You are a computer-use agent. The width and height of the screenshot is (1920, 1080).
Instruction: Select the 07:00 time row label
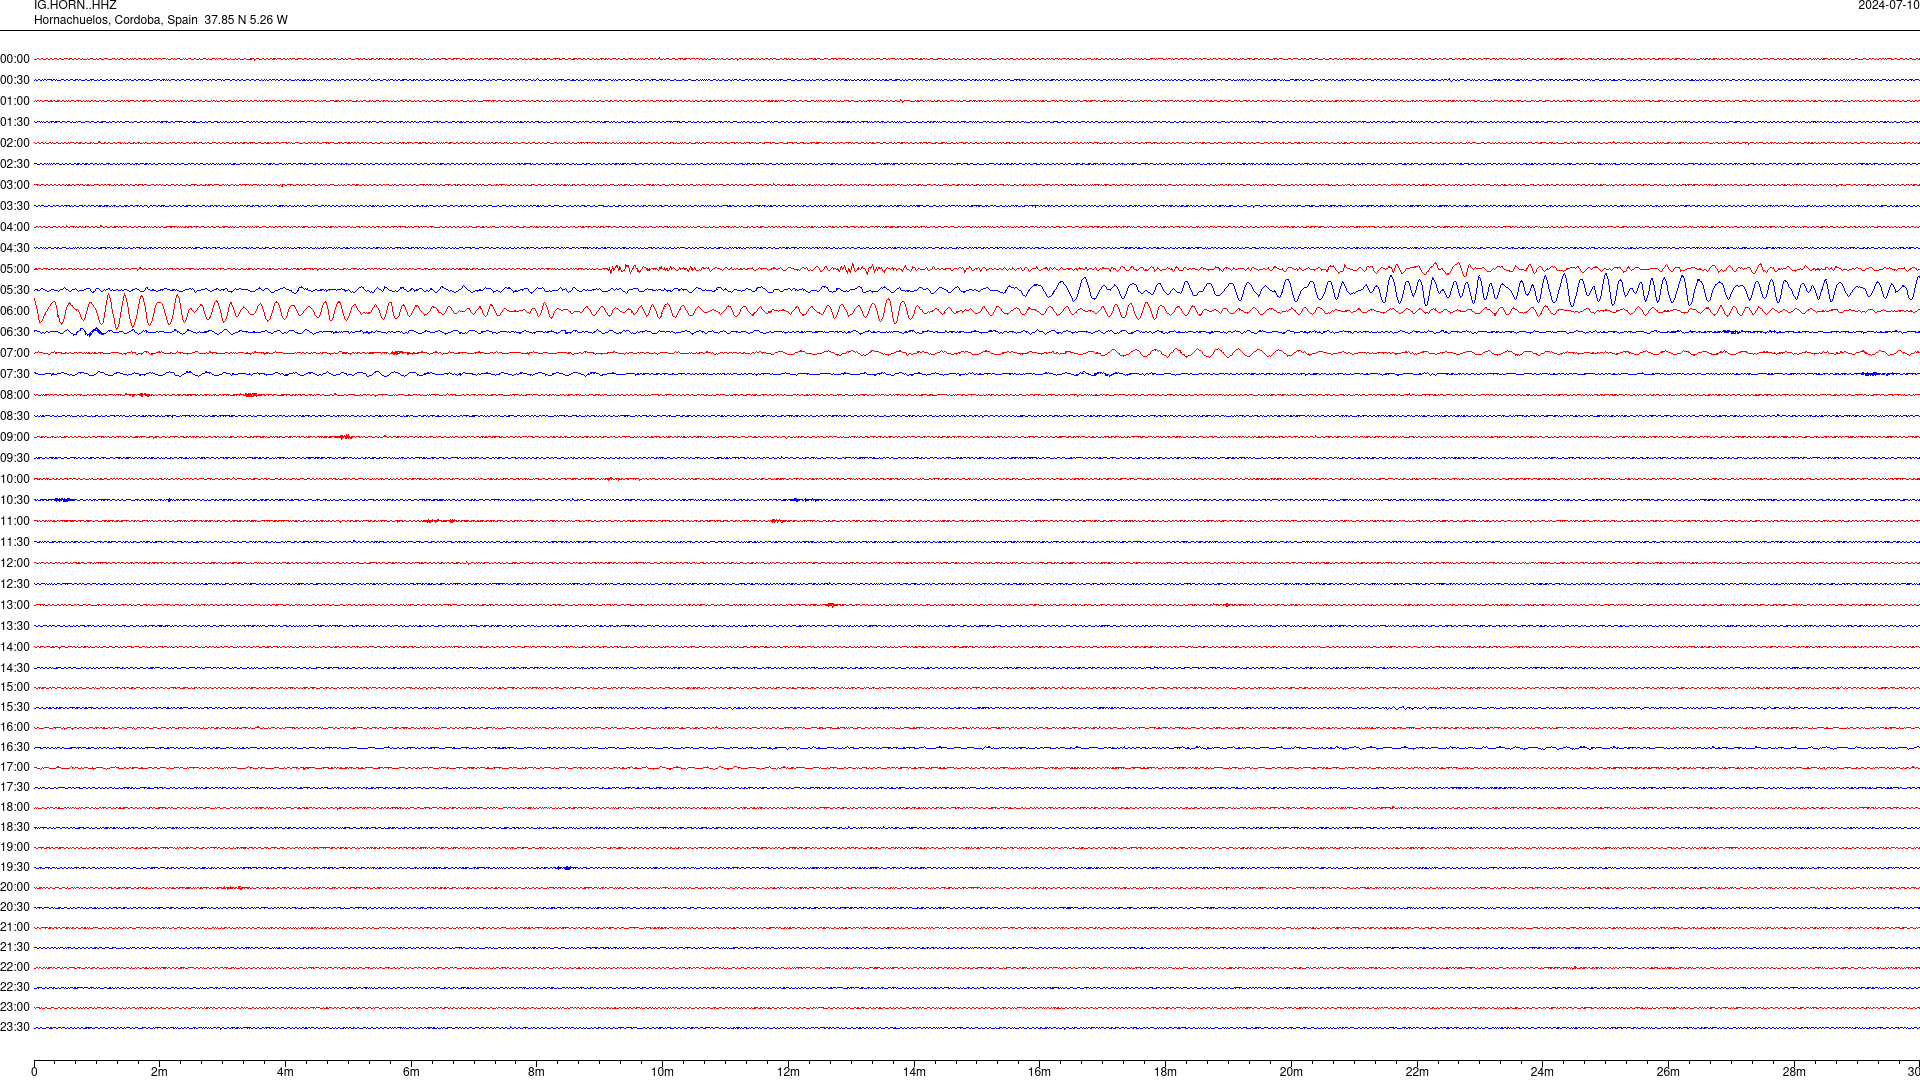coord(15,353)
